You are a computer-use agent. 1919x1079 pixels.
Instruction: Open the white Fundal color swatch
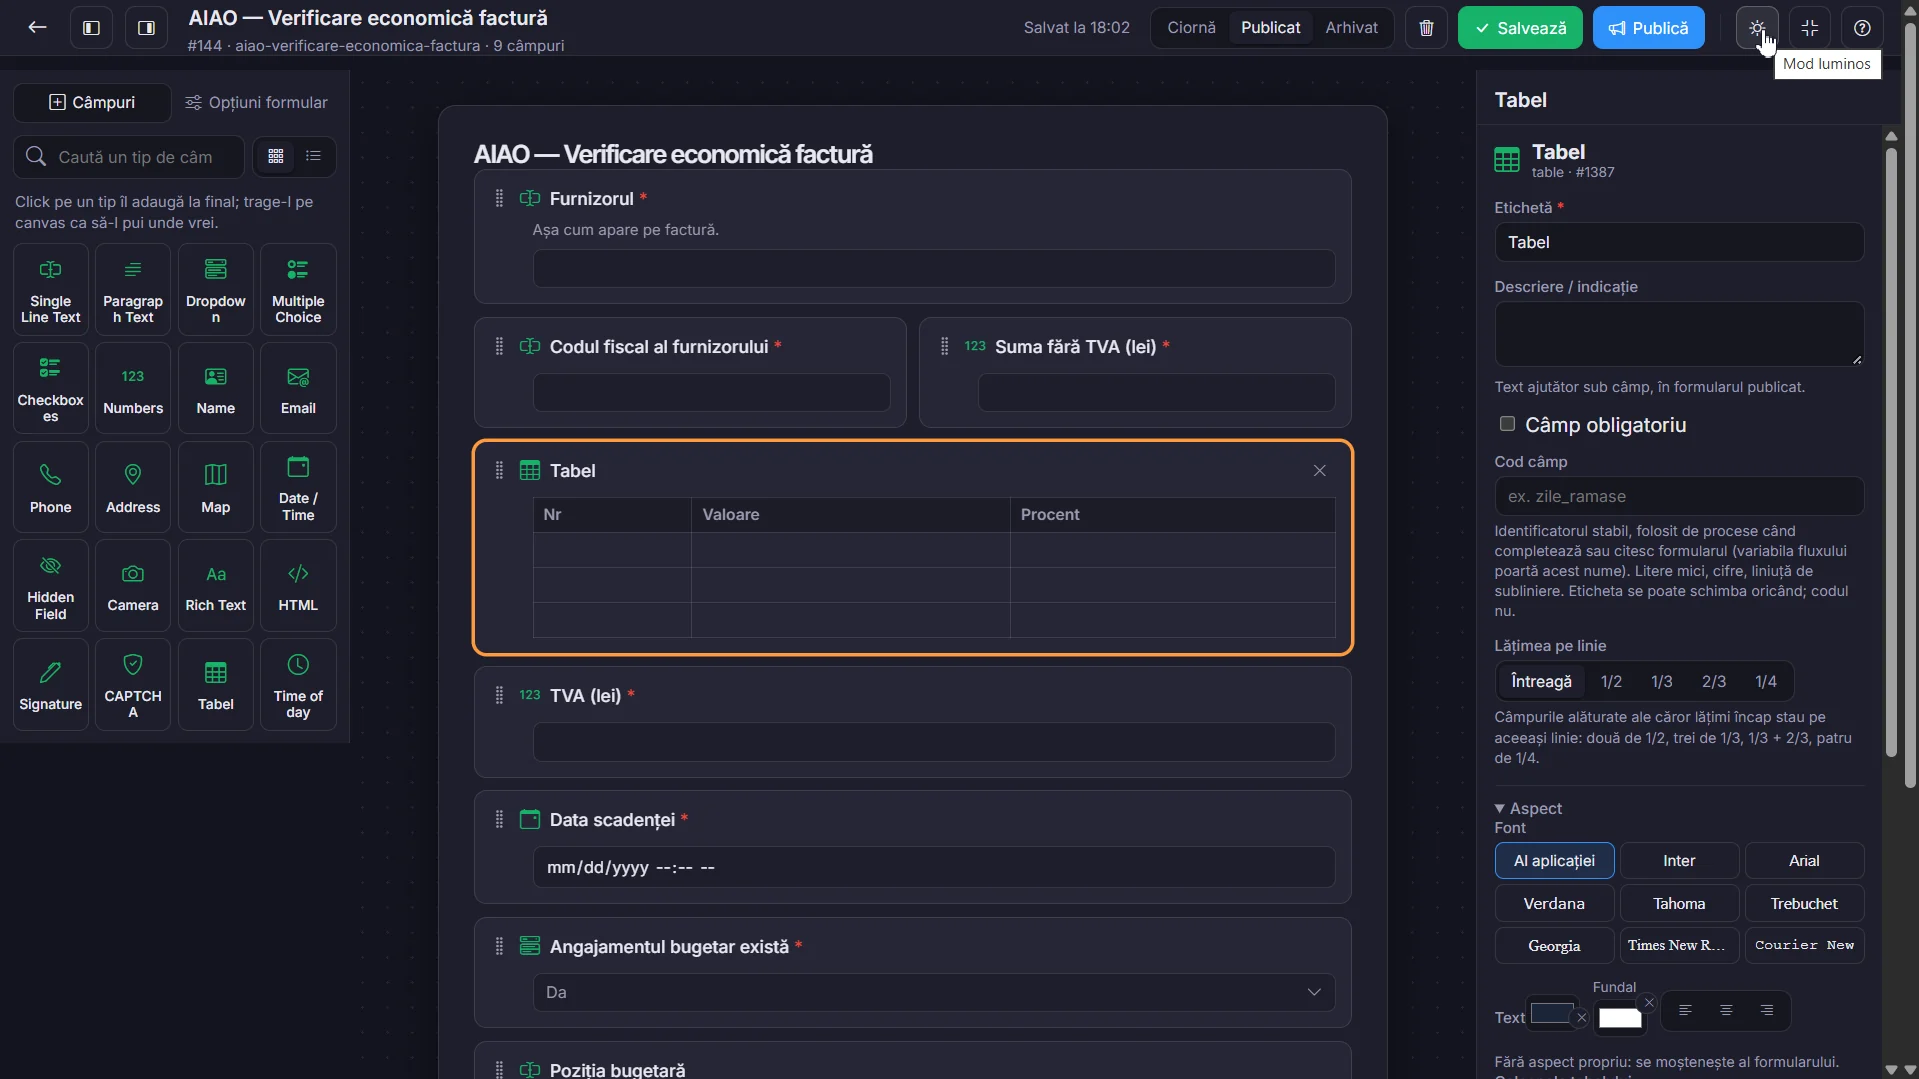(1620, 1017)
